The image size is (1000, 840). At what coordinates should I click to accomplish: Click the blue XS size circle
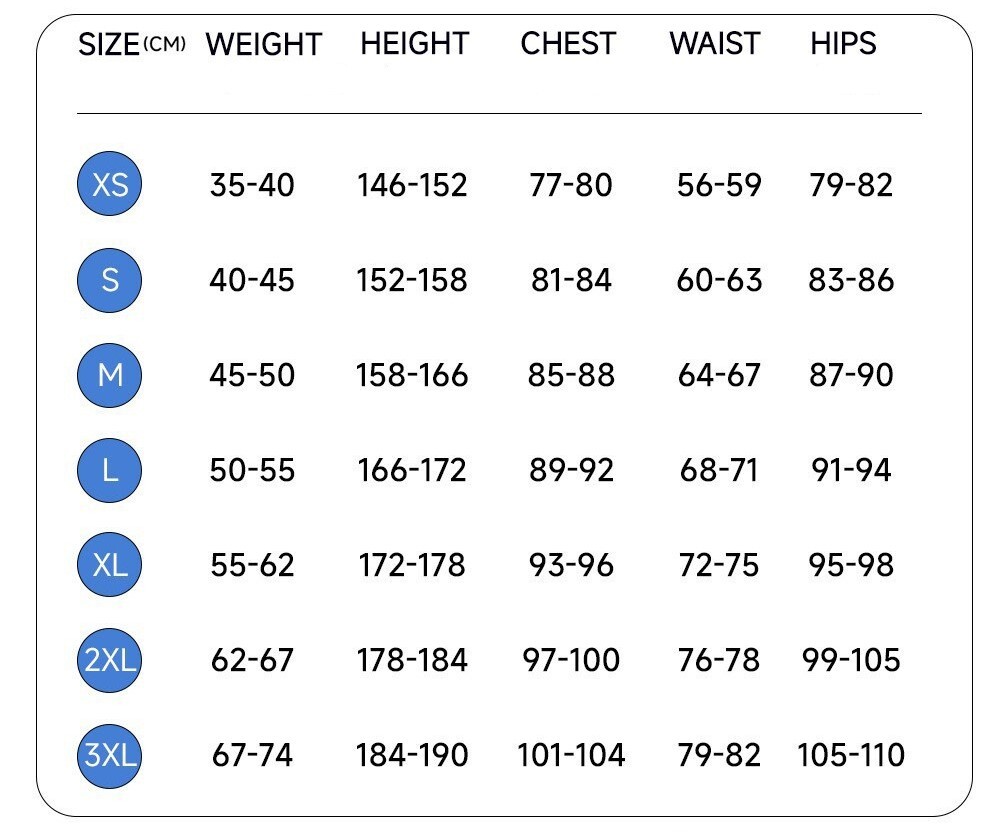[x=110, y=185]
